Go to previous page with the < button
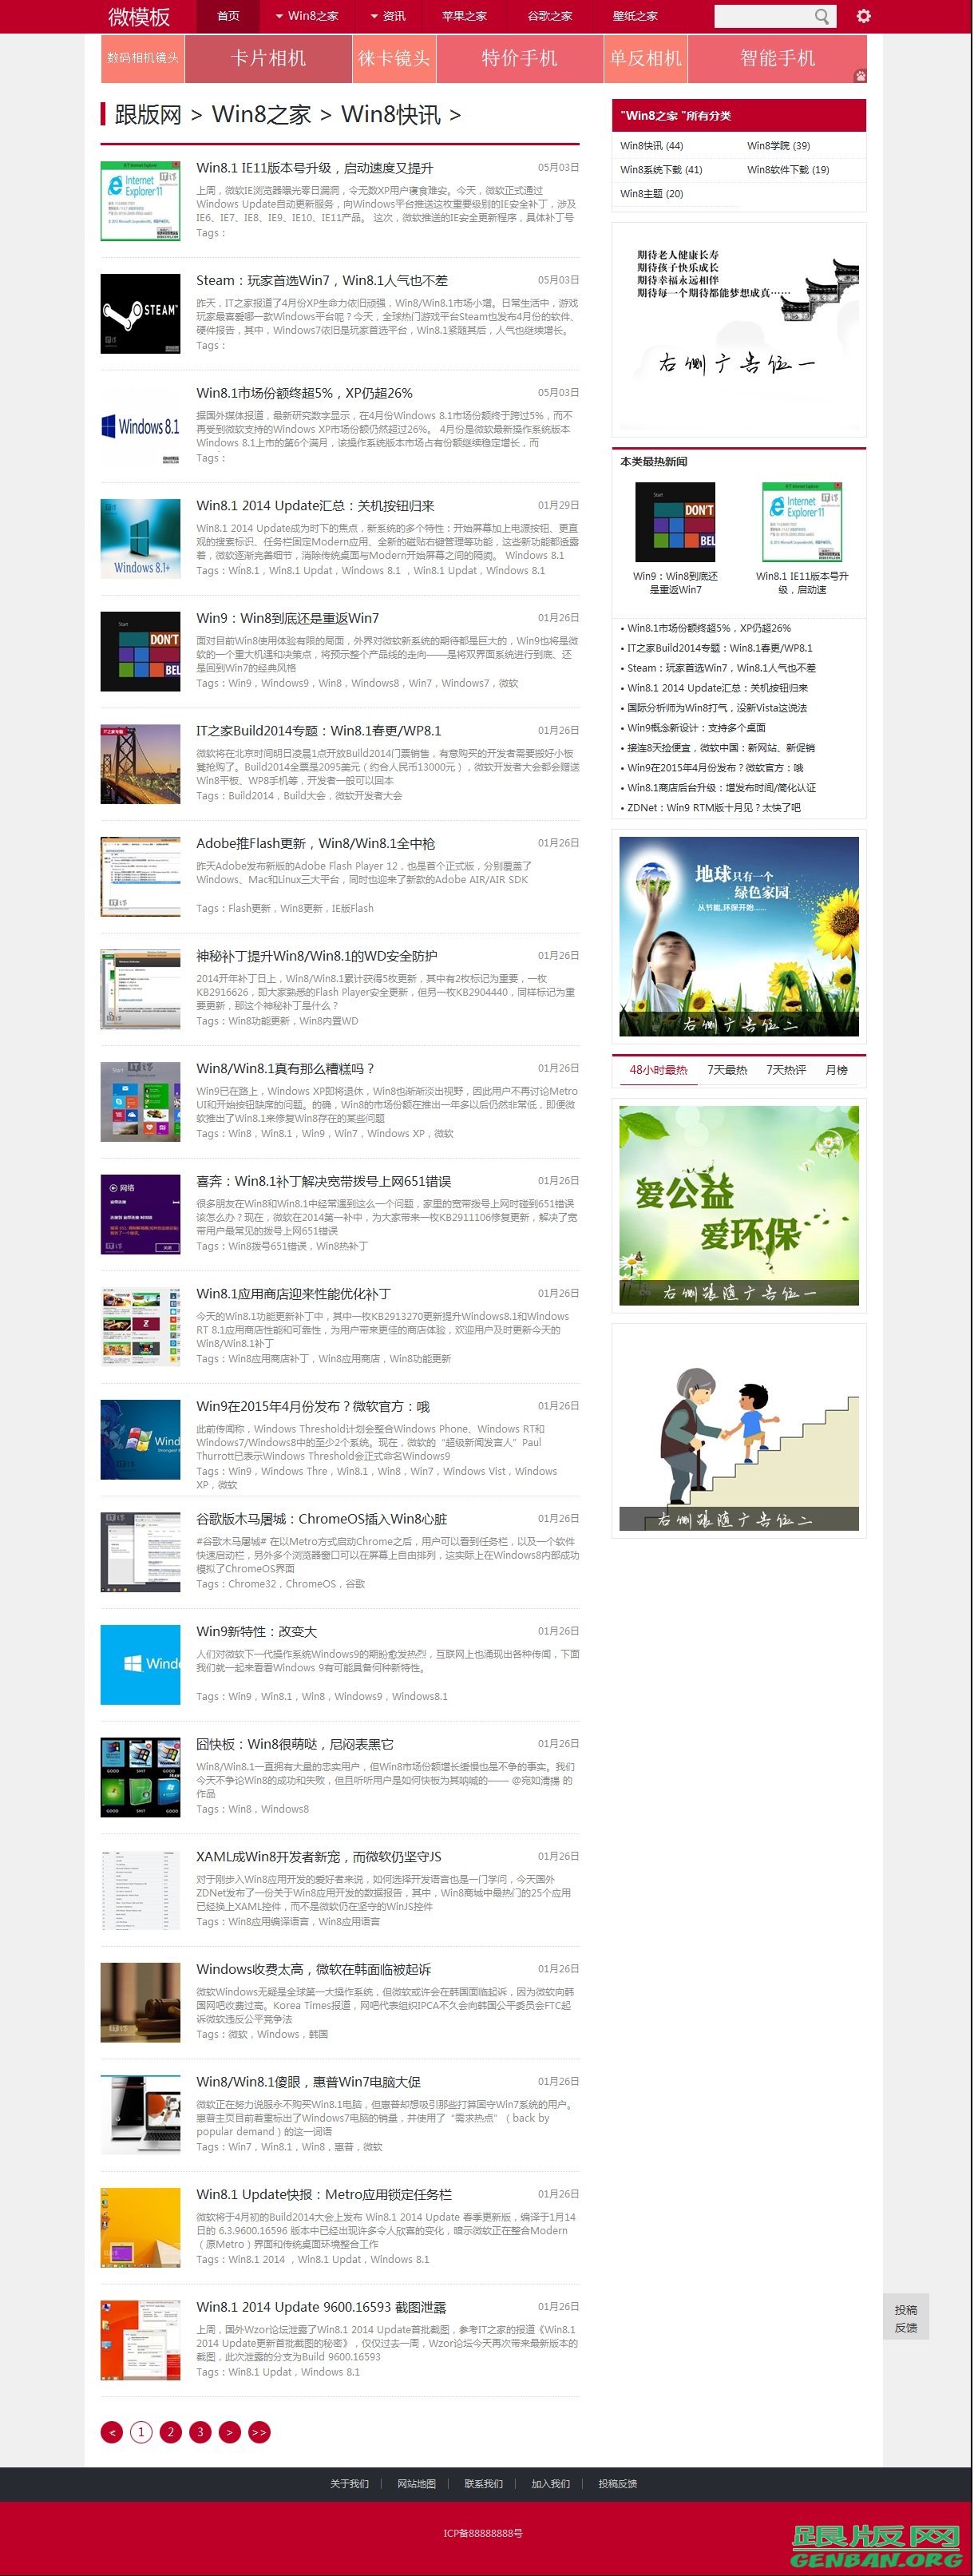 click(112, 2432)
